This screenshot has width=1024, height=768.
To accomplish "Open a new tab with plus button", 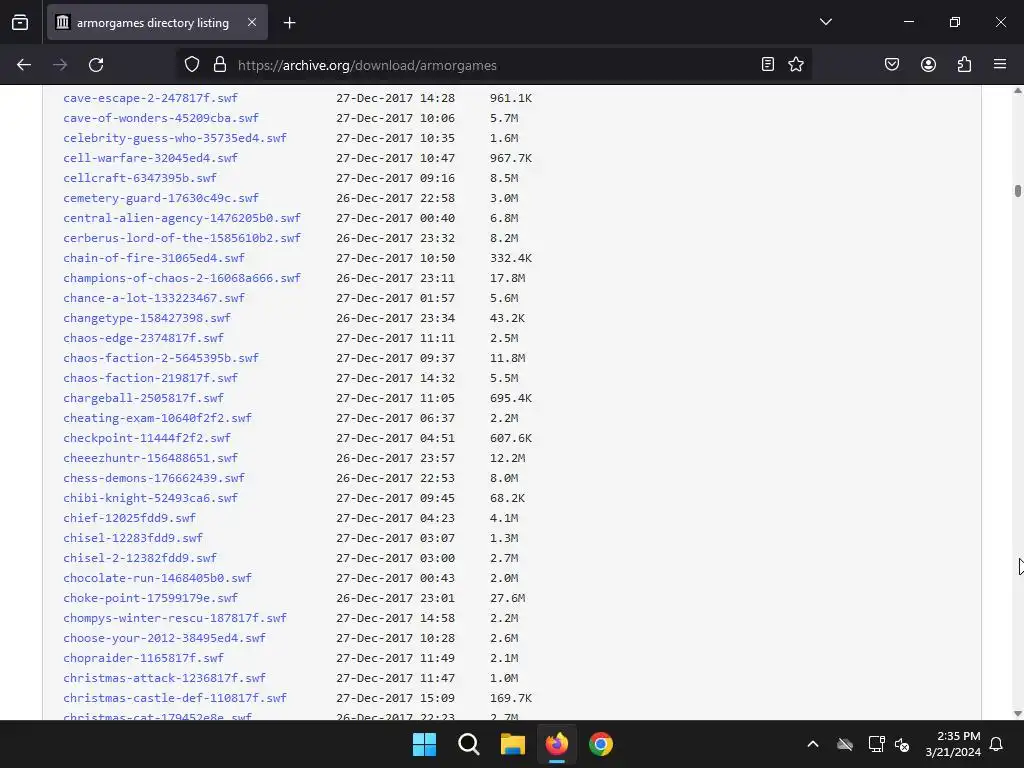I will (x=289, y=23).
